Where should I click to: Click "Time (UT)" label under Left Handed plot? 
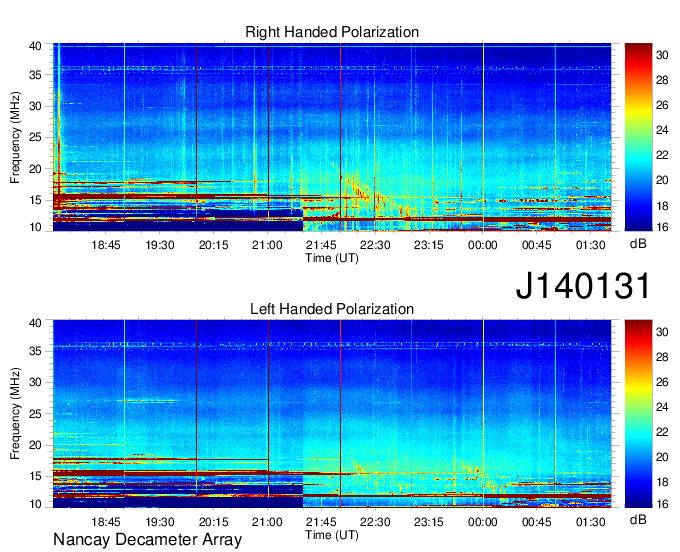(x=332, y=535)
